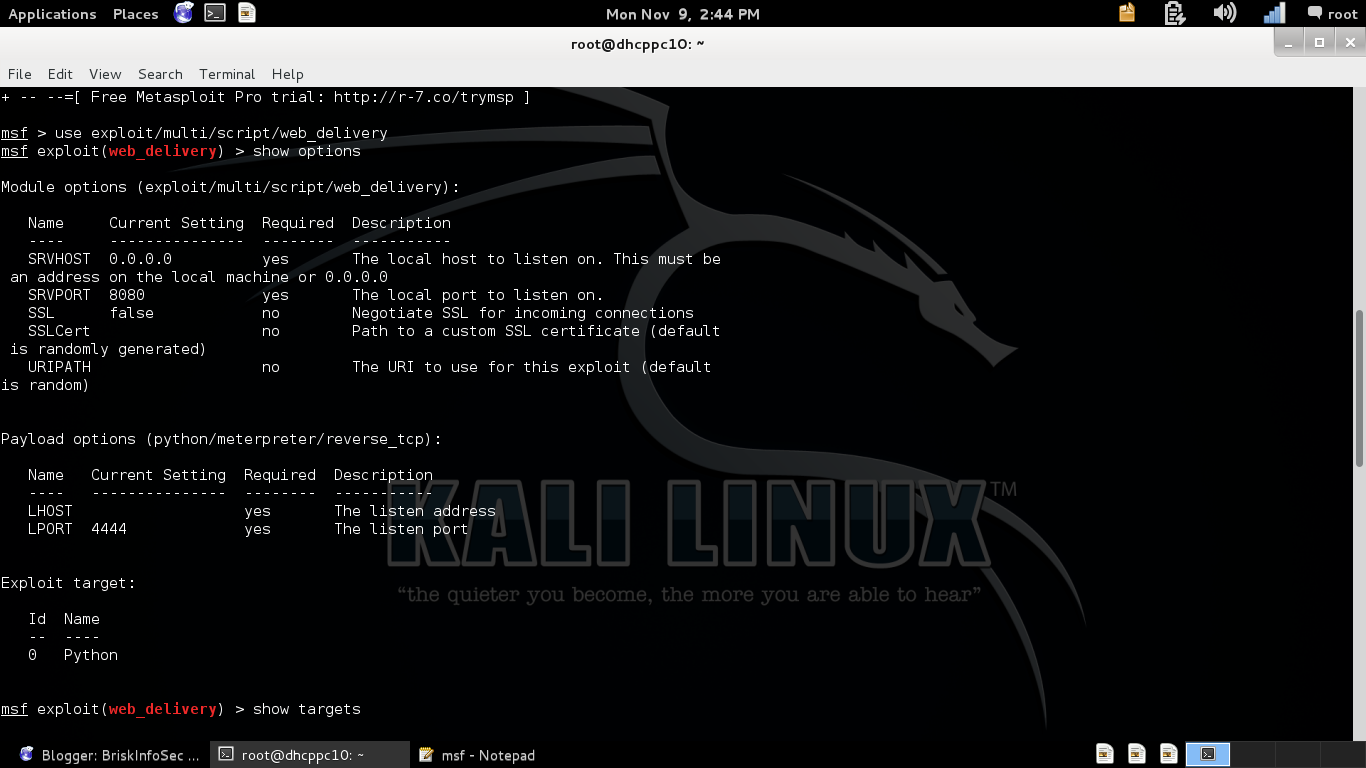Click the 'Module options' heading line
Screen dimensions: 1366x768
click(230, 187)
